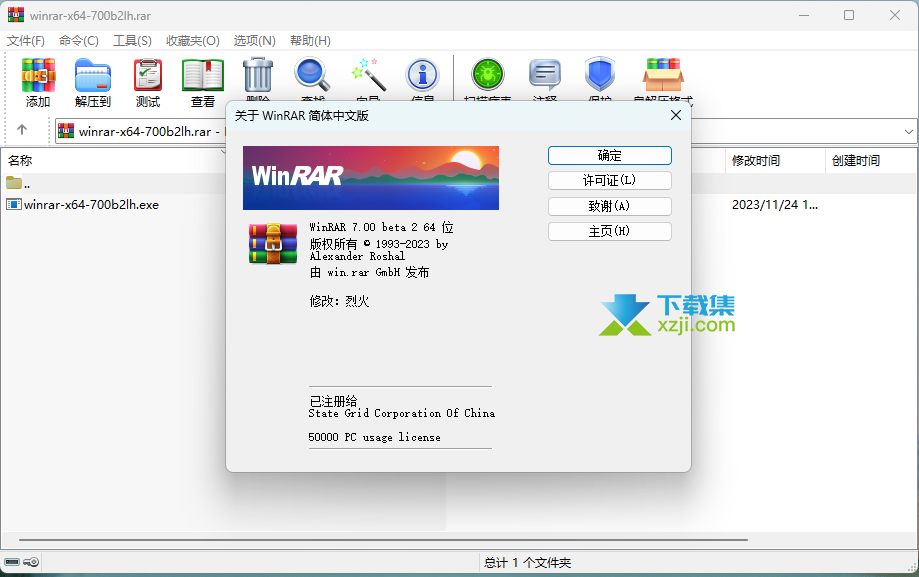Screen dimensions: 919x577
Task: Launch the Wizard magic wand icon
Action: click(x=368, y=75)
